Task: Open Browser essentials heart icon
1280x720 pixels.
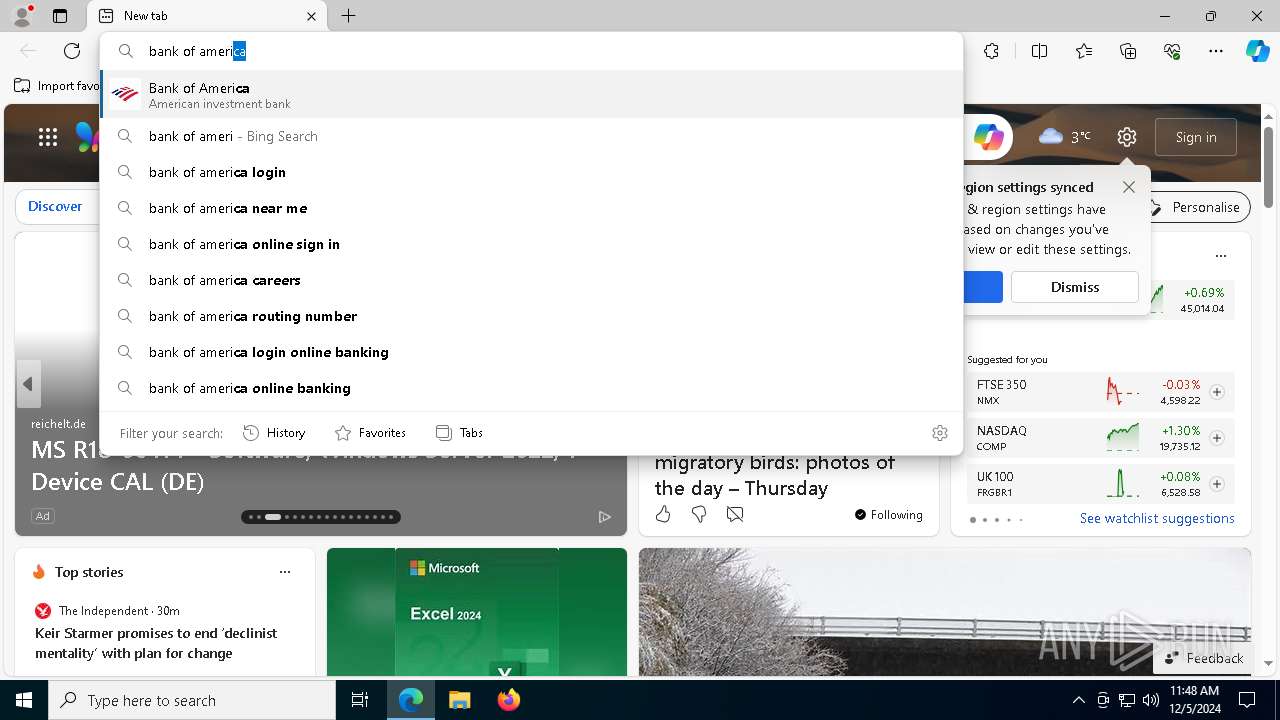Action: (1172, 51)
